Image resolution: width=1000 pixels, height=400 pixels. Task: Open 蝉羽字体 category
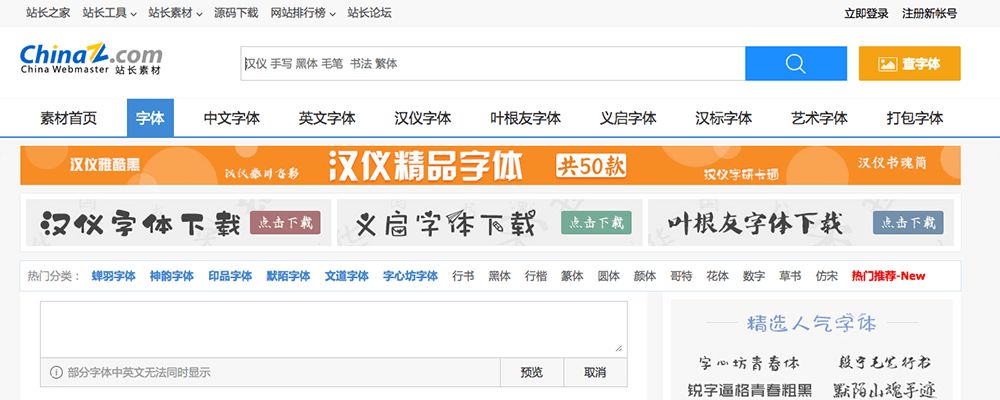pyautogui.click(x=114, y=276)
